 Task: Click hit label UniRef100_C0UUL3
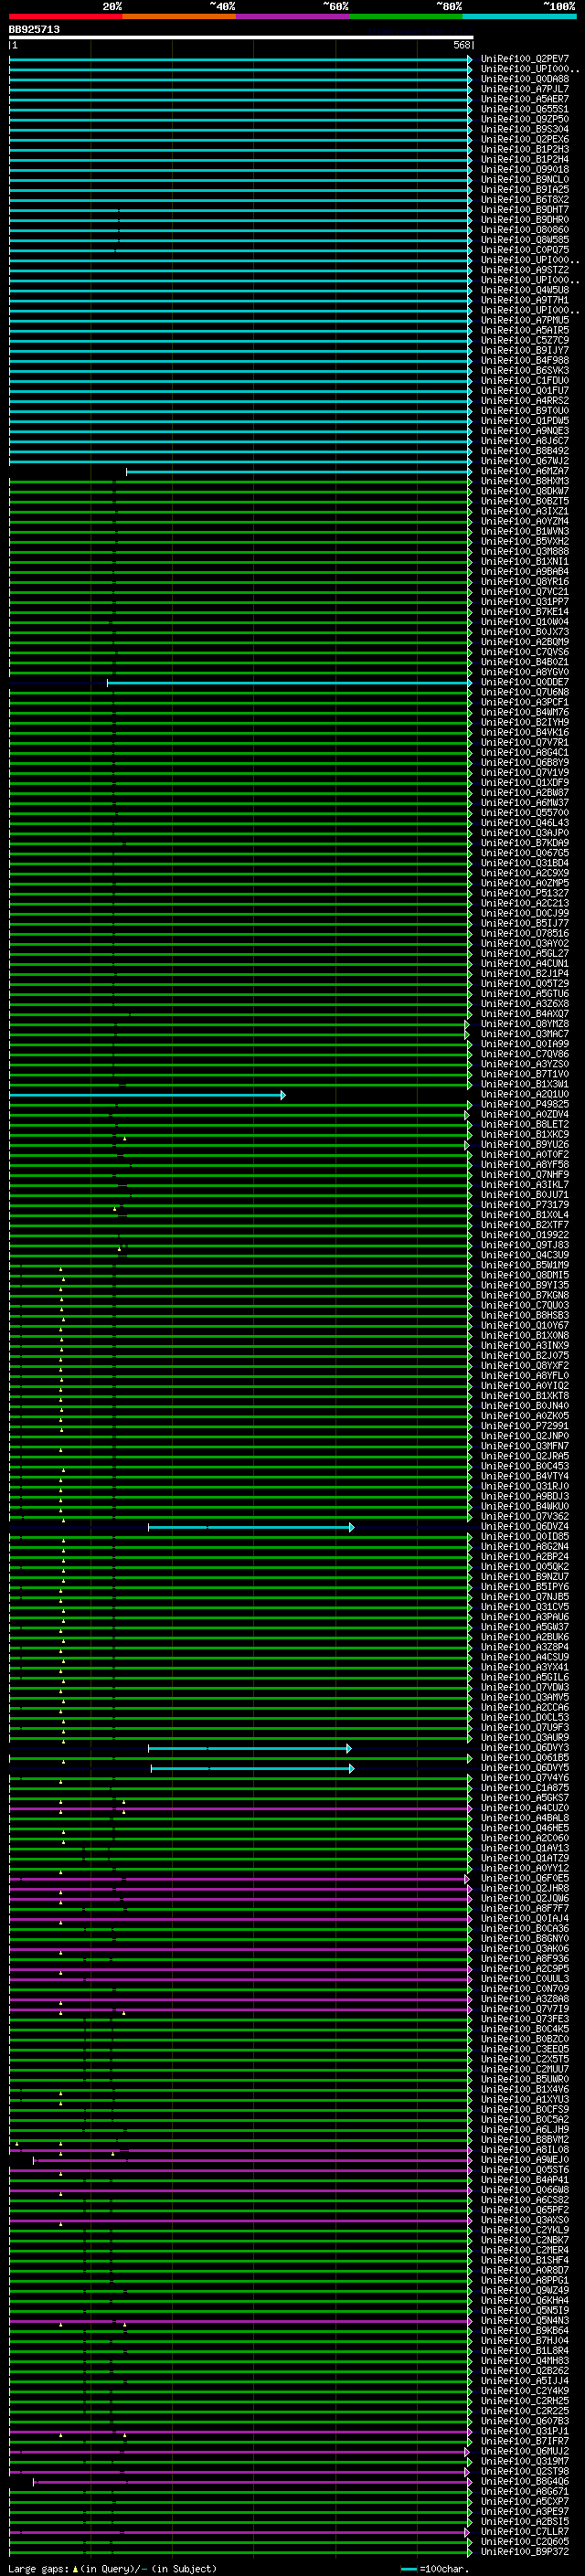pyautogui.click(x=524, y=1979)
